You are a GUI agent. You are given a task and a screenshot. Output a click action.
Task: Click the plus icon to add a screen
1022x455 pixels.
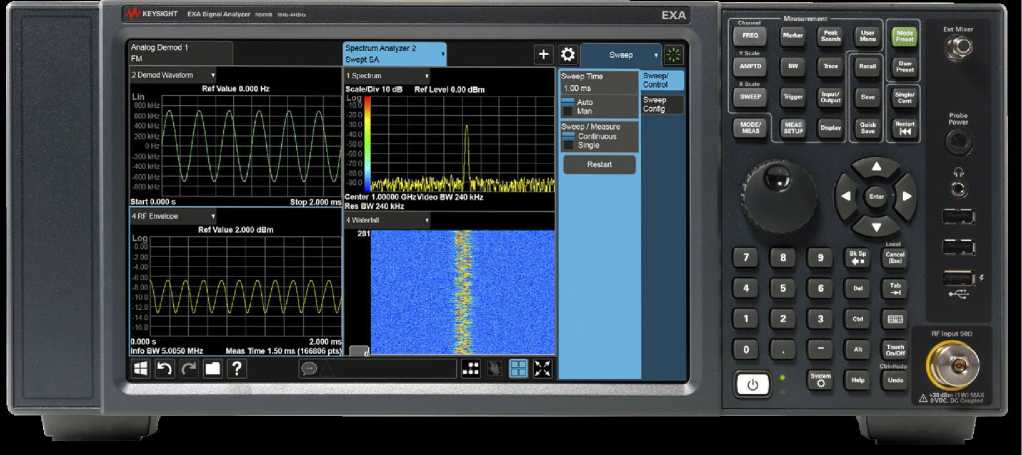pos(543,56)
